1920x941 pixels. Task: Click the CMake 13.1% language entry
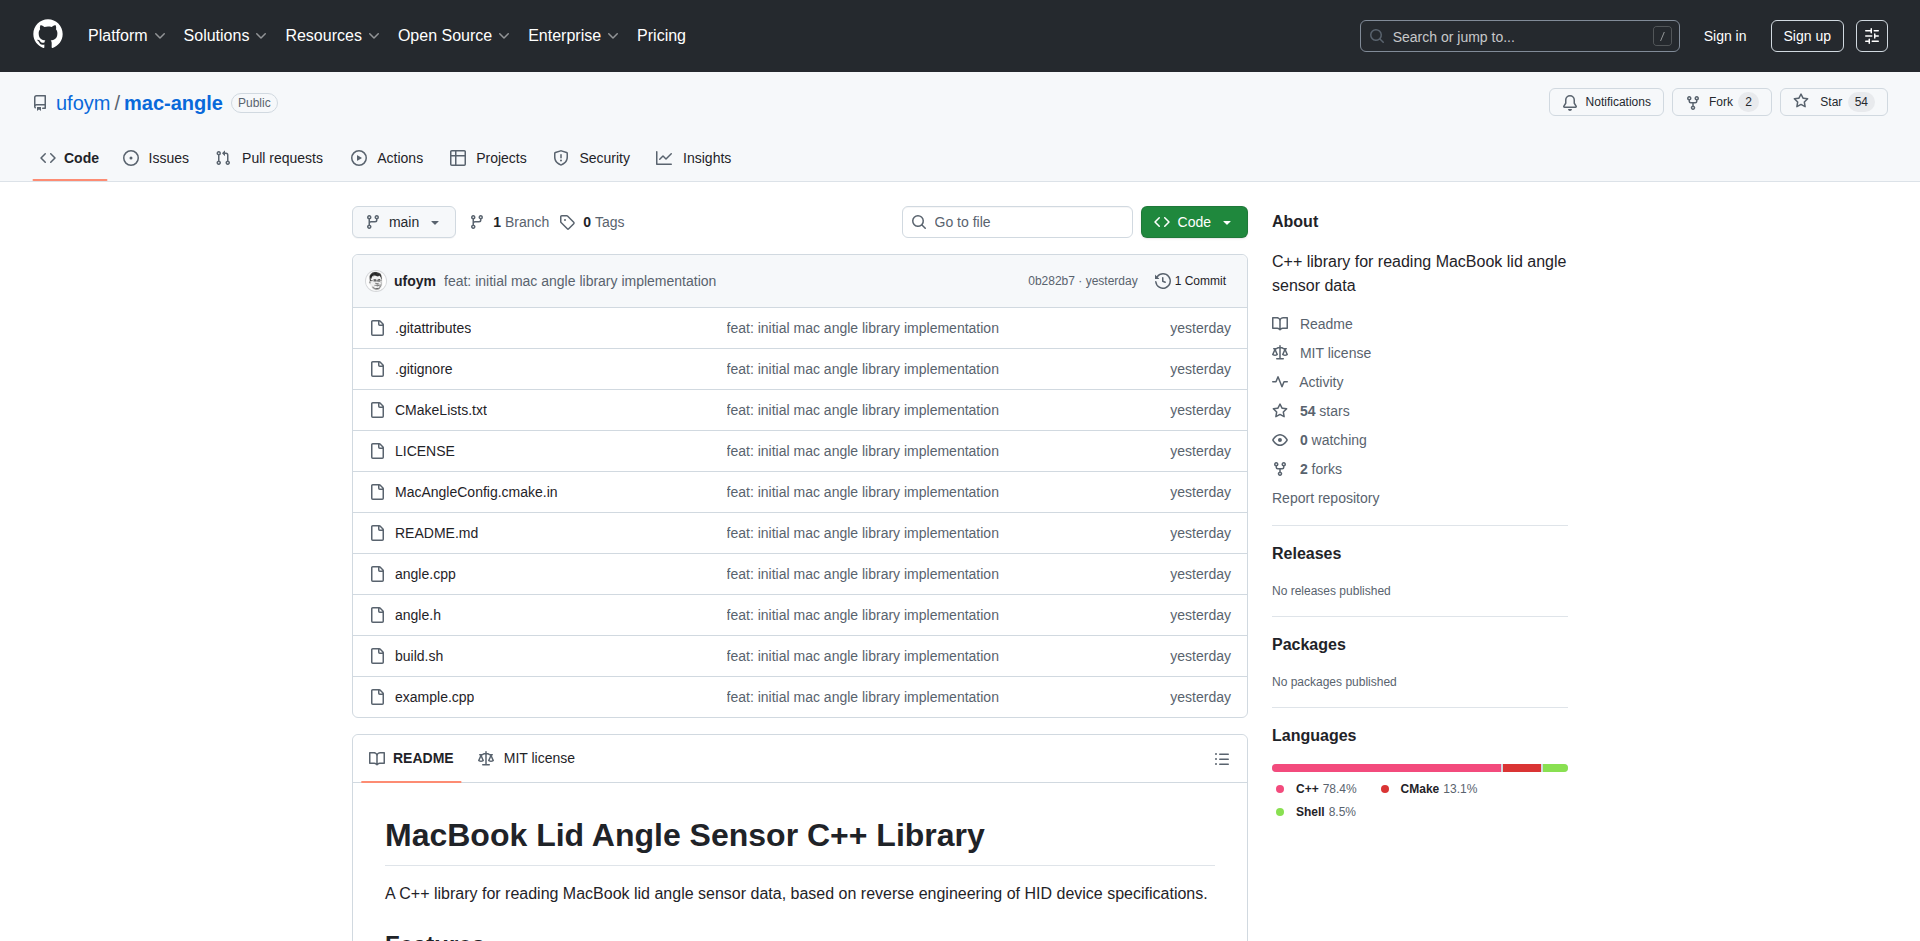click(1428, 789)
